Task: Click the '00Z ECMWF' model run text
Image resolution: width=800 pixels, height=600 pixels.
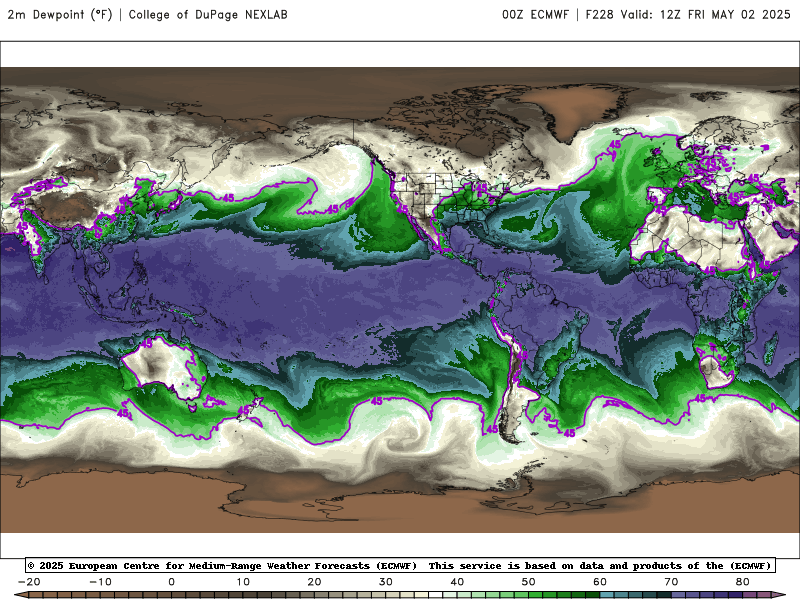Action: coord(535,15)
